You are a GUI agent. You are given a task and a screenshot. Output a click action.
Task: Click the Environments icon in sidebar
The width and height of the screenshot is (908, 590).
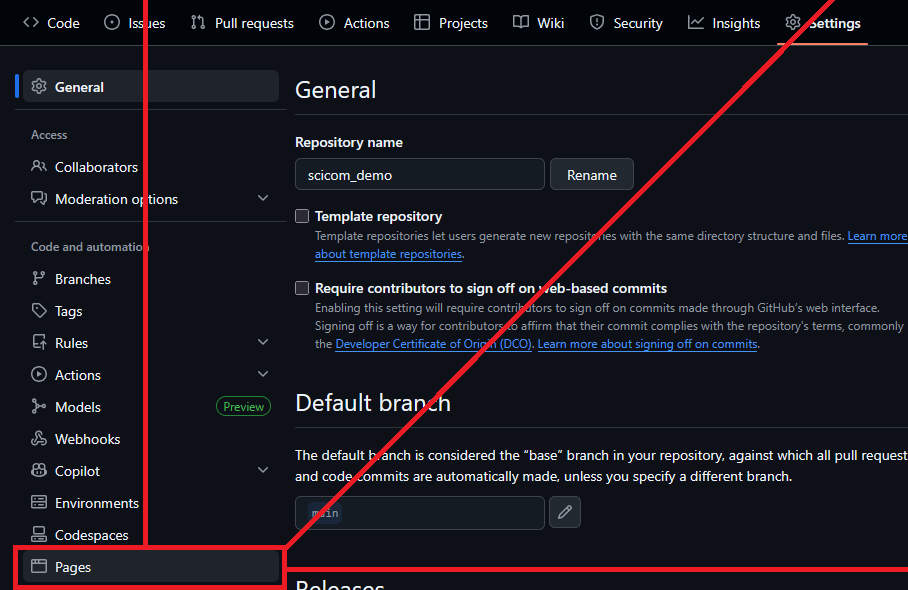tap(39, 503)
